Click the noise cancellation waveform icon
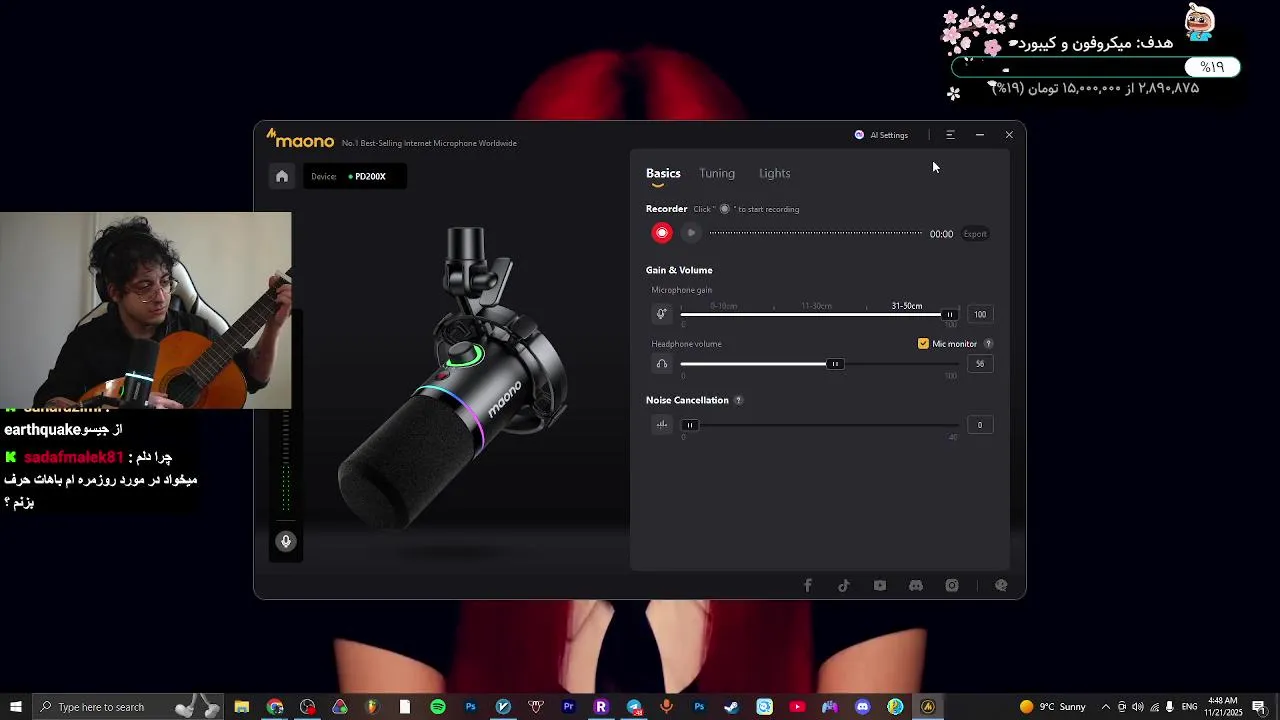The width and height of the screenshot is (1280, 720). tap(661, 425)
